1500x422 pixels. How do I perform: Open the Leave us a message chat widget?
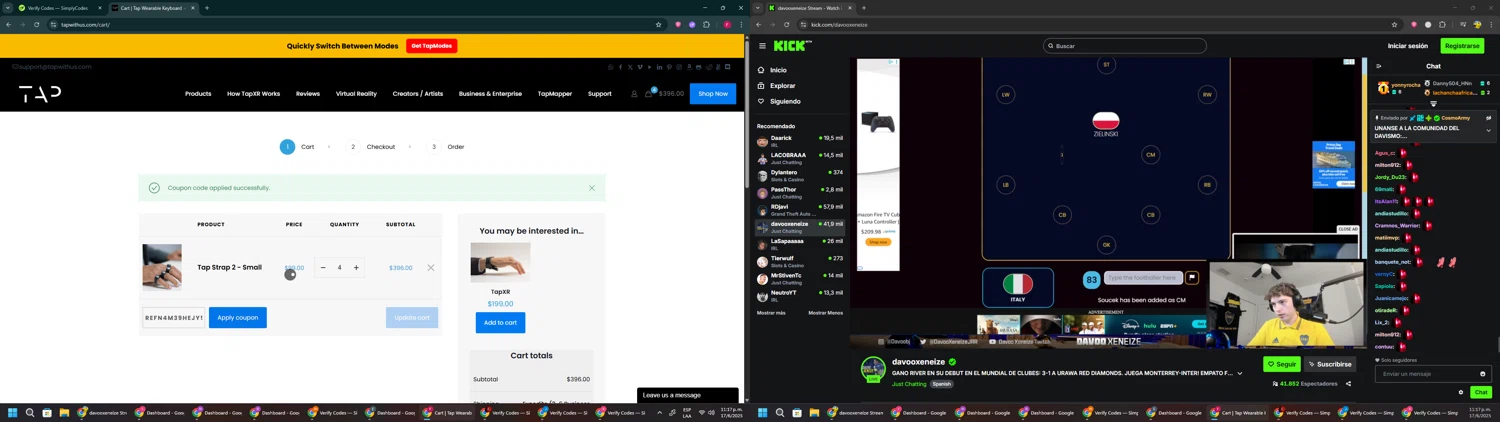pyautogui.click(x=688, y=395)
